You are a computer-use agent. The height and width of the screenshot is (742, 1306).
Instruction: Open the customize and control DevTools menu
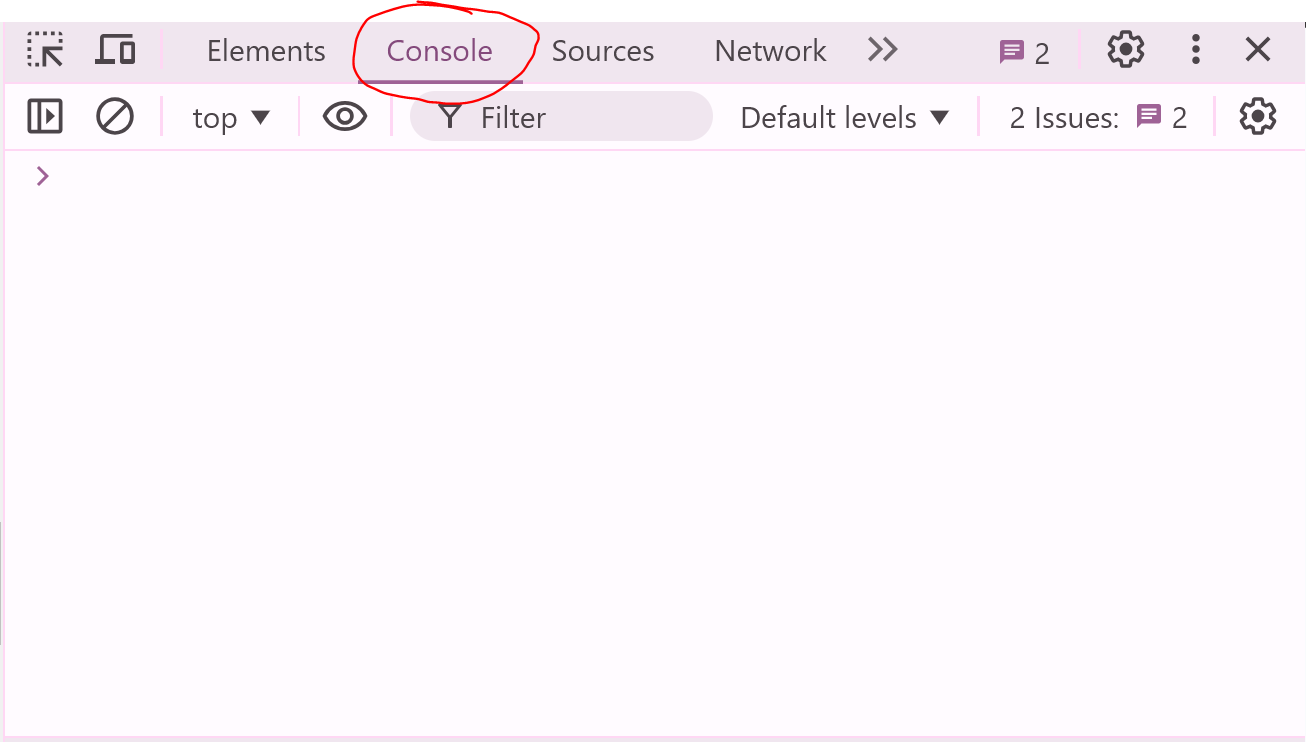click(x=1195, y=49)
